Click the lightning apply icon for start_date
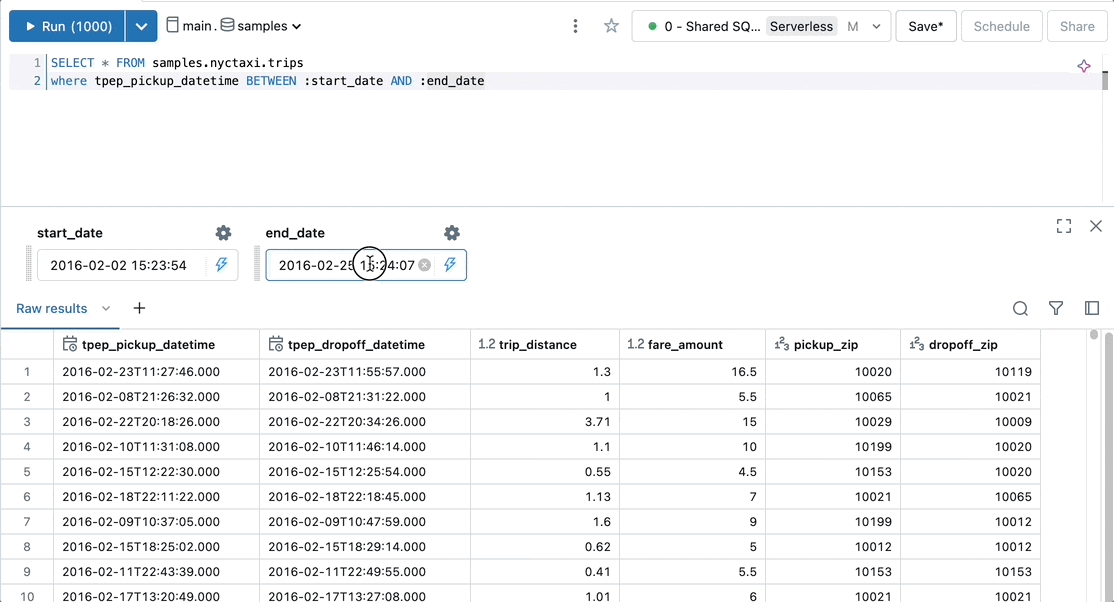The height and width of the screenshot is (602, 1114). click(x=222, y=265)
